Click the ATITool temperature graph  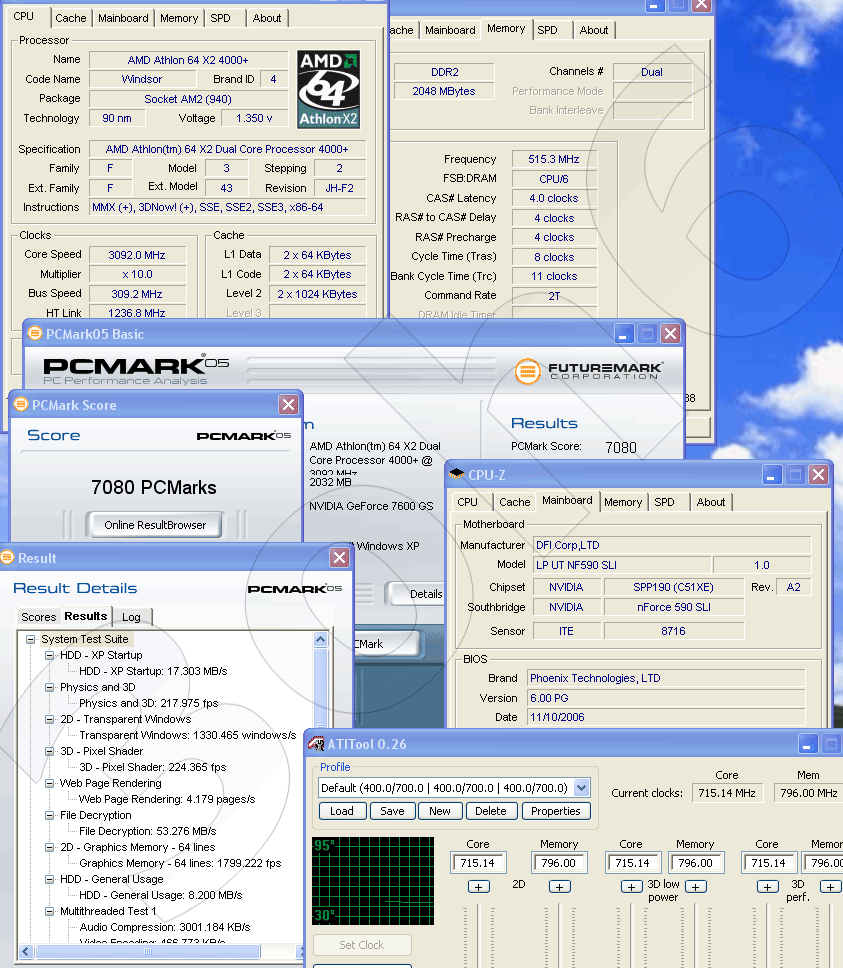[373, 881]
